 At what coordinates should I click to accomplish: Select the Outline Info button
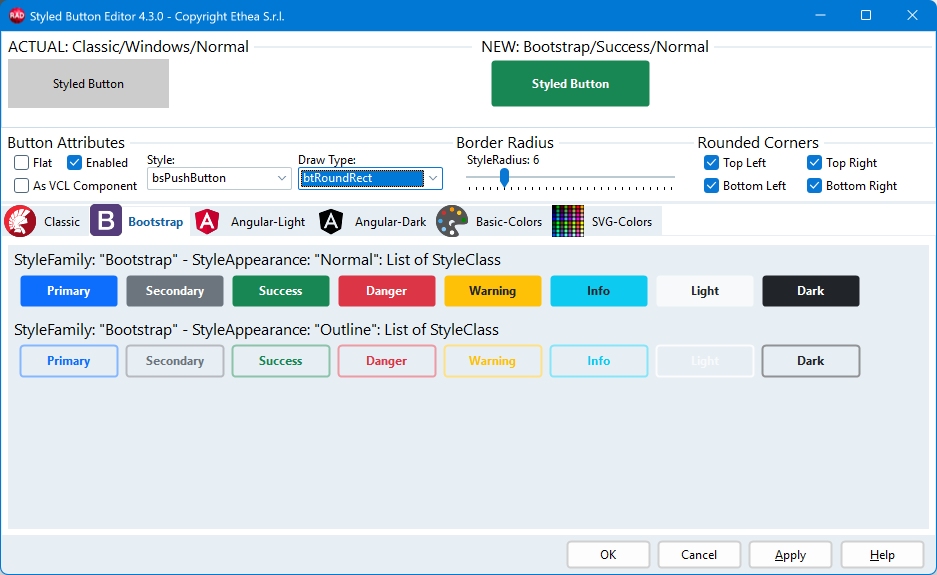point(599,361)
